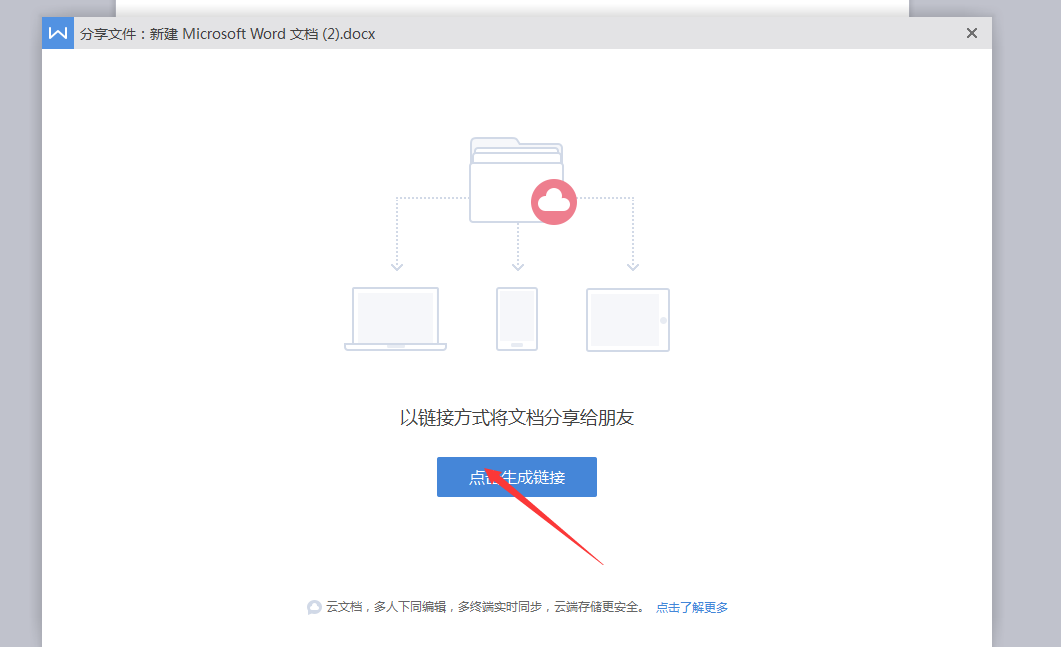Click the smartphone device illustration
The height and width of the screenshot is (647, 1061).
tap(517, 319)
